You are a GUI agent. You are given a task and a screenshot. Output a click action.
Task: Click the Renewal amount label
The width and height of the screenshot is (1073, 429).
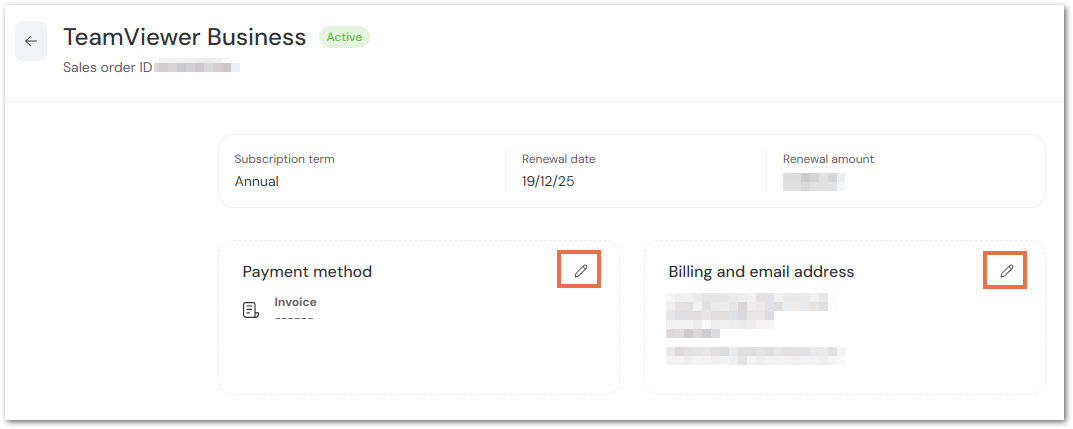click(x=828, y=159)
